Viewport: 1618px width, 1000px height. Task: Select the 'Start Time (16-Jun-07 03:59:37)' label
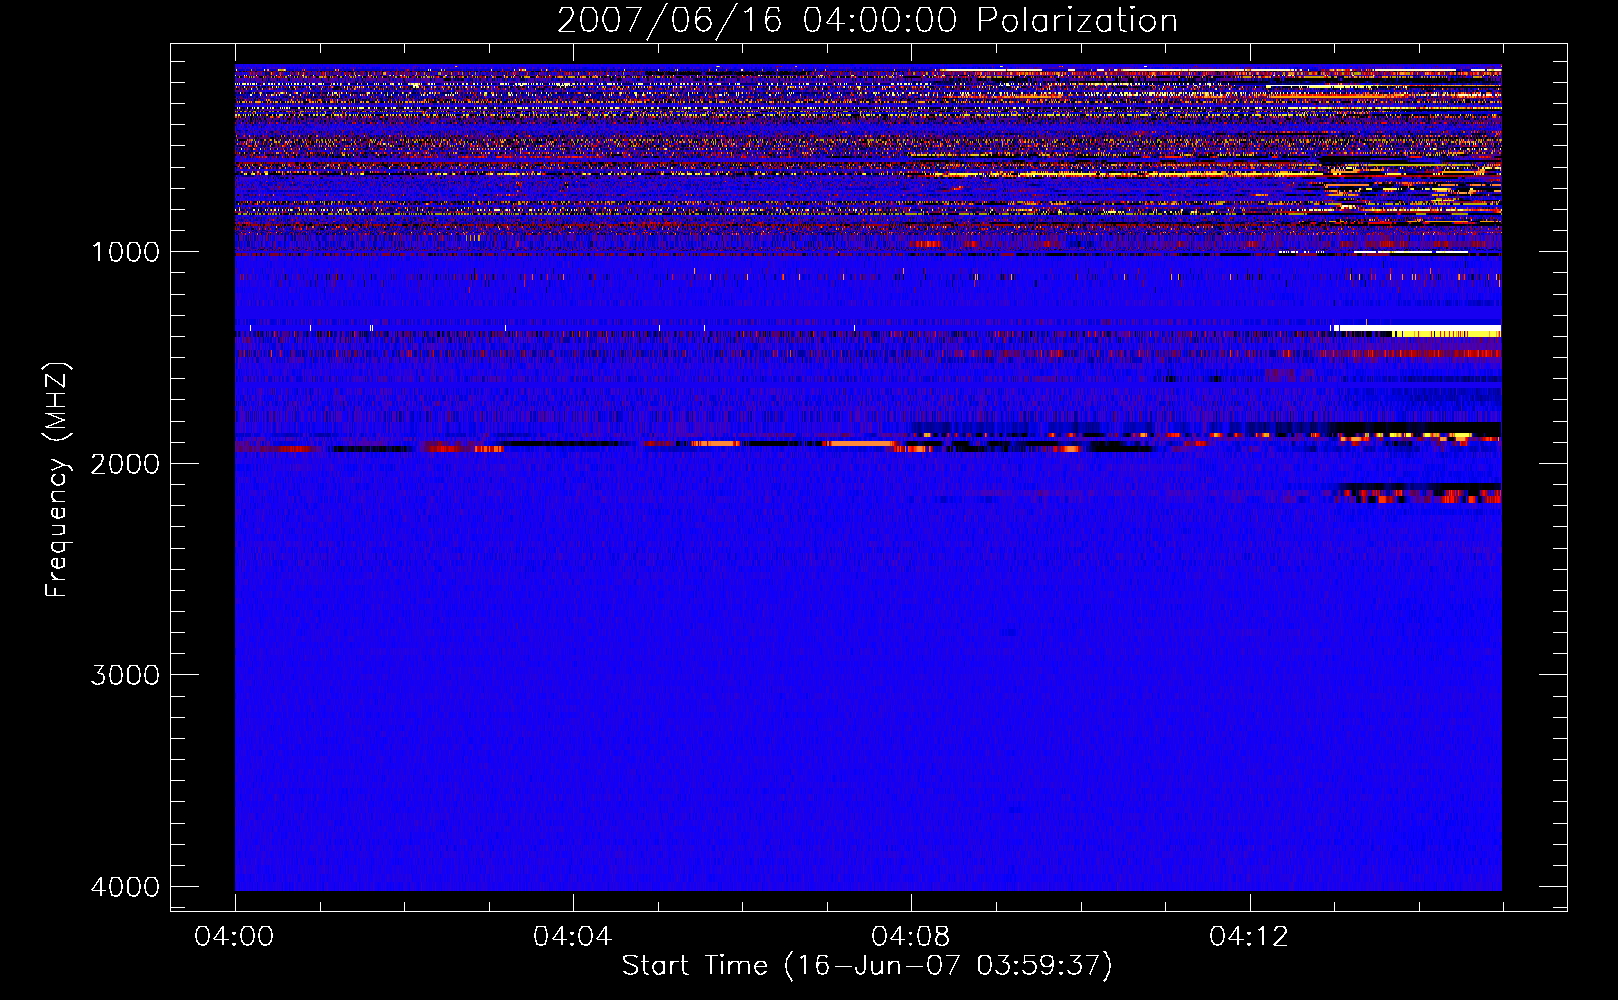(867, 966)
